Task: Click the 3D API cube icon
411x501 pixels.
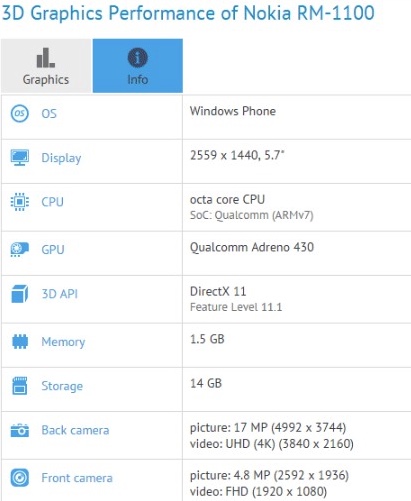Action: click(20, 294)
